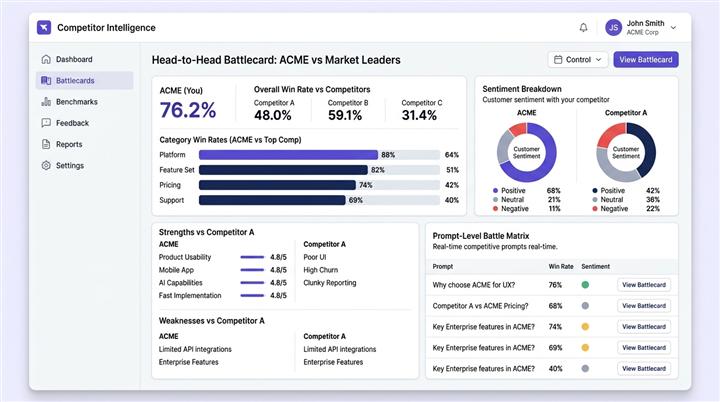Click the Prompt column header
The height and width of the screenshot is (402, 720).
point(443,266)
